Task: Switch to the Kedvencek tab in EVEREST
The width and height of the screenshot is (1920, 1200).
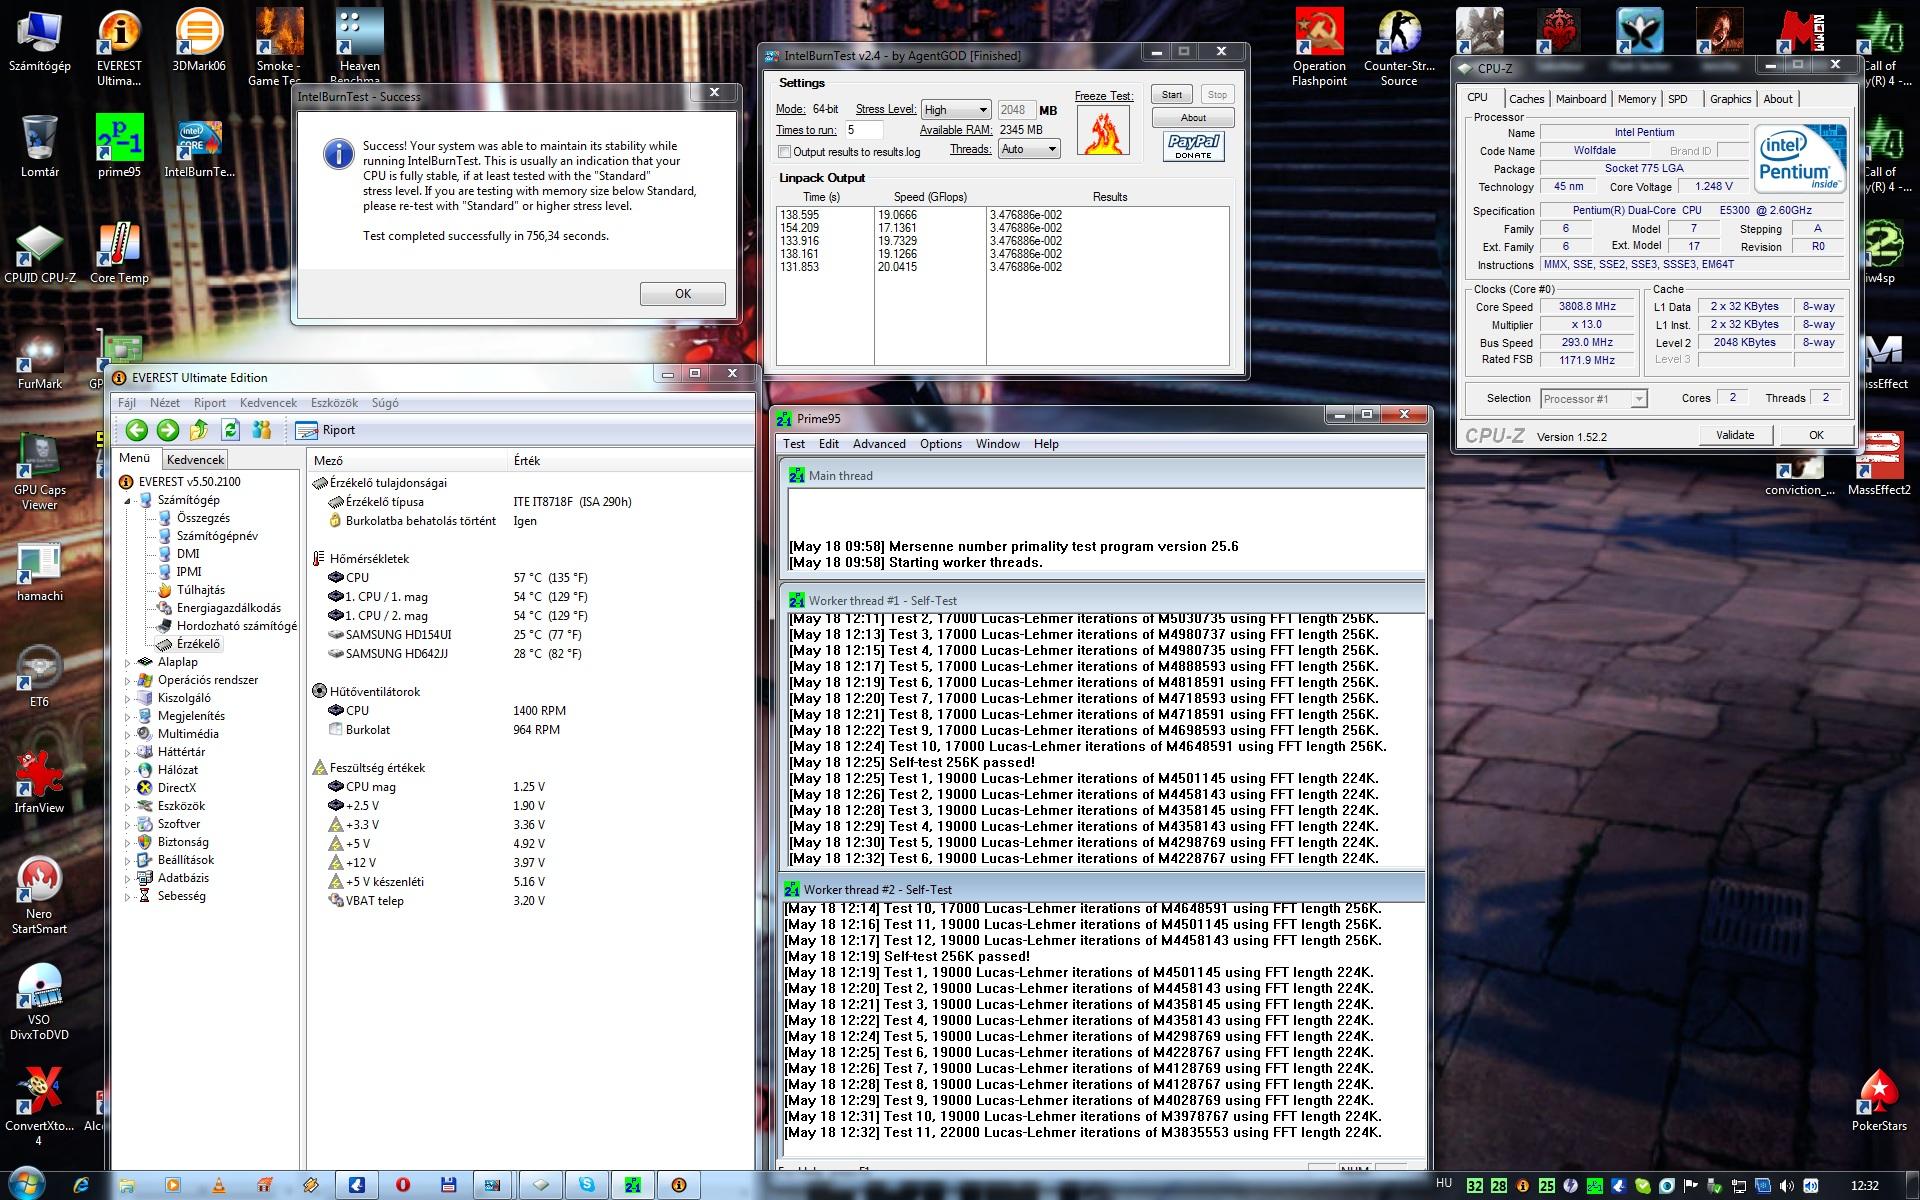Action: 196,459
